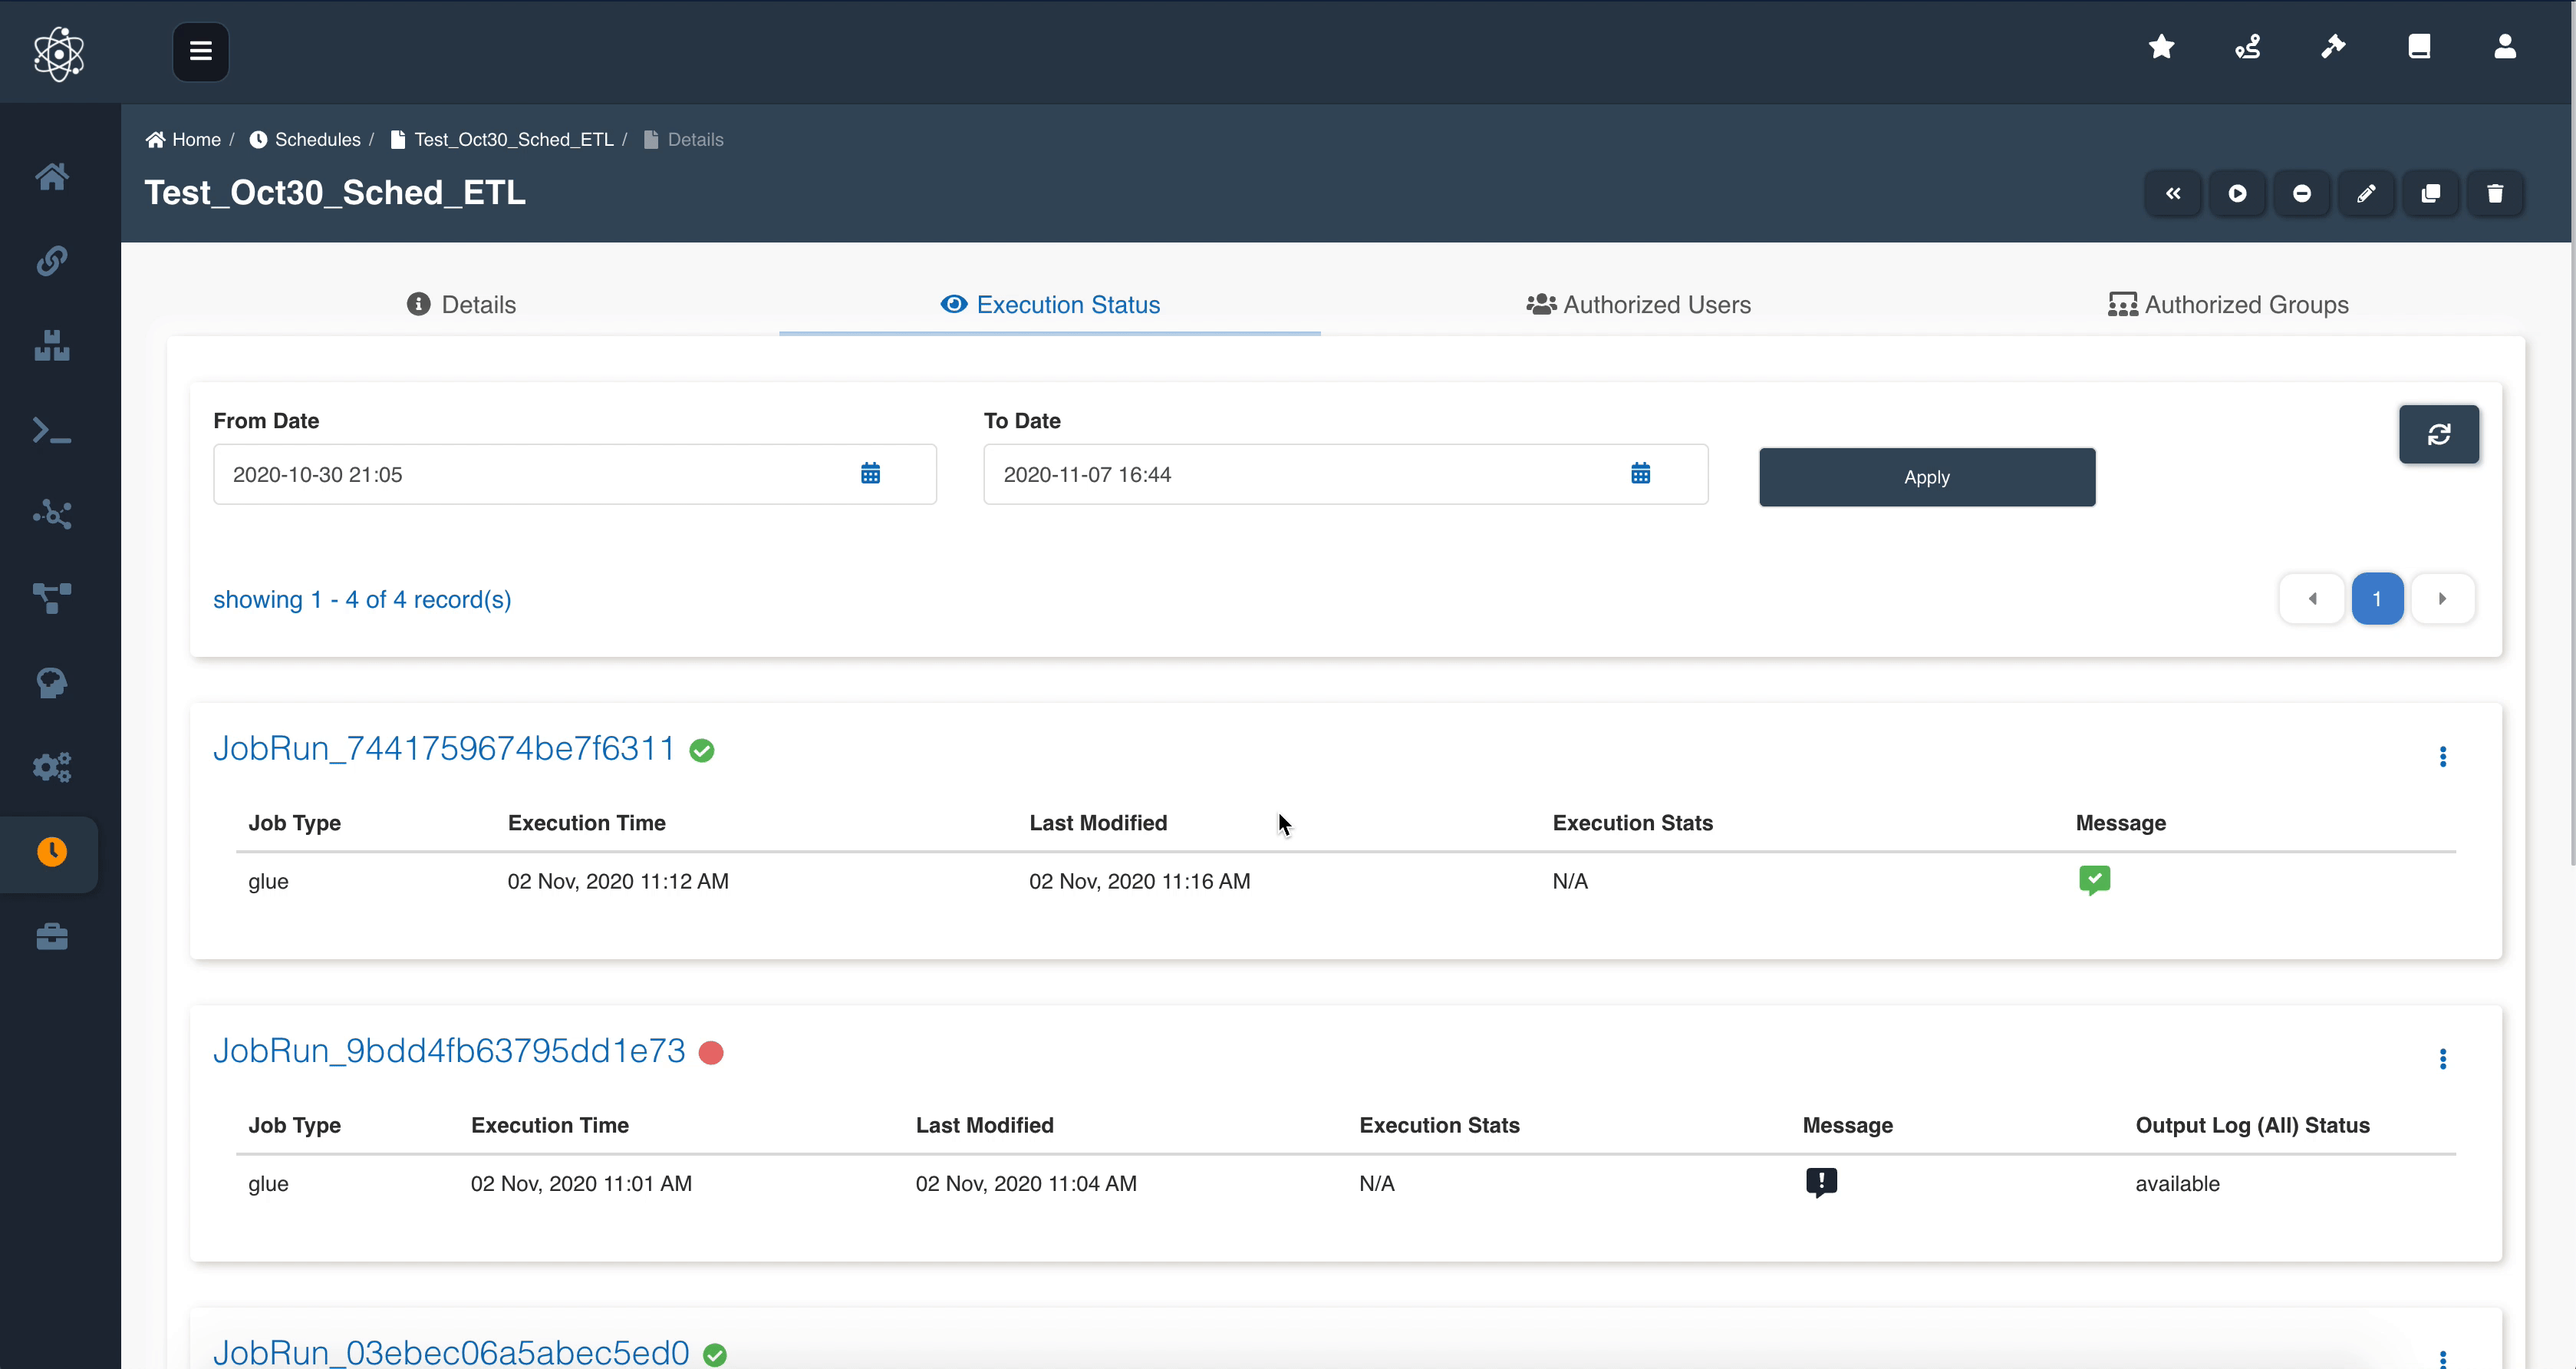View the failed job error message icon
This screenshot has height=1369, width=2576.
pyautogui.click(x=1821, y=1182)
